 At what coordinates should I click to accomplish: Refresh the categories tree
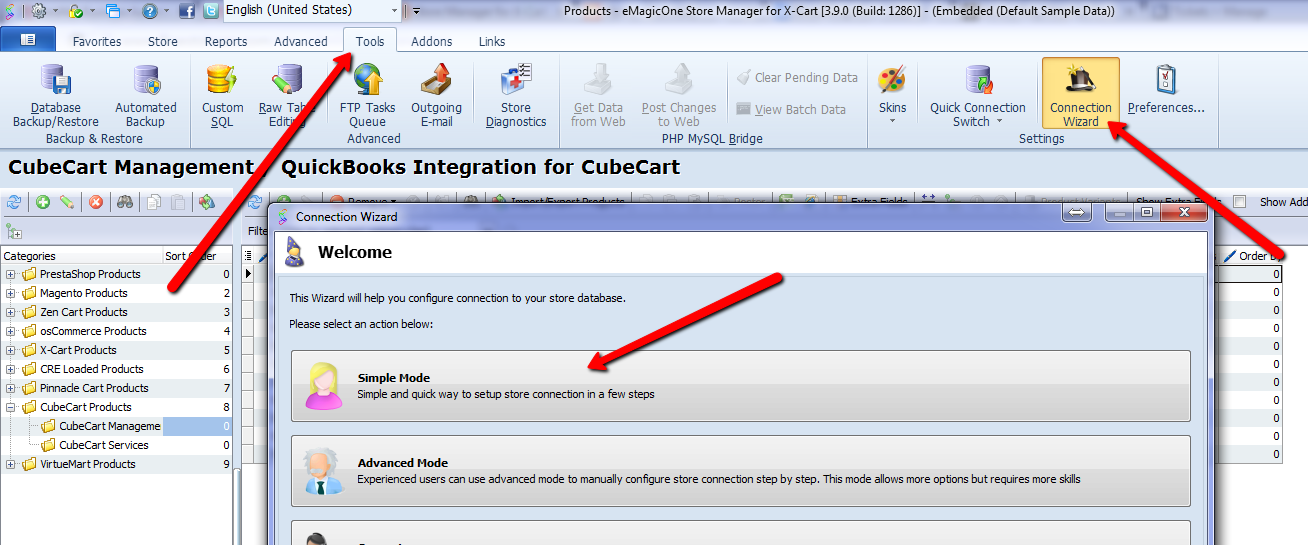14,202
